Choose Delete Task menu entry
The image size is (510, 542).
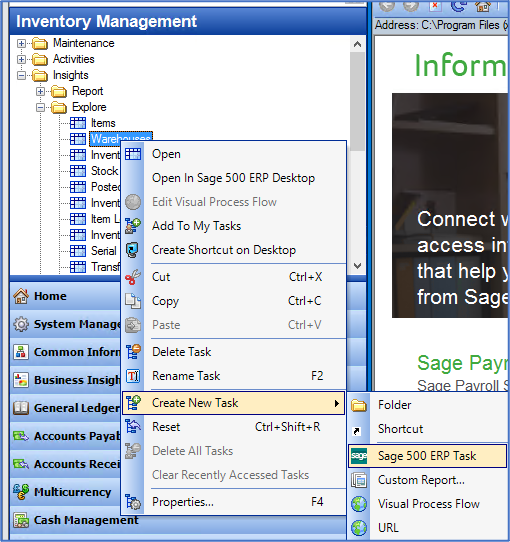(234, 352)
